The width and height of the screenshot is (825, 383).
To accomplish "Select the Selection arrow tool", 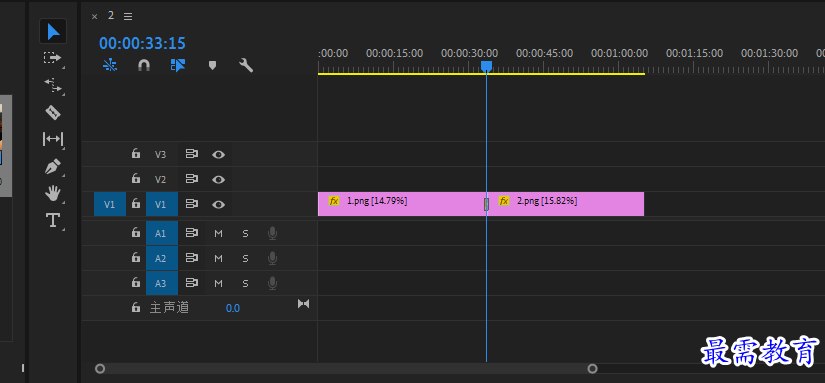I will (53, 32).
